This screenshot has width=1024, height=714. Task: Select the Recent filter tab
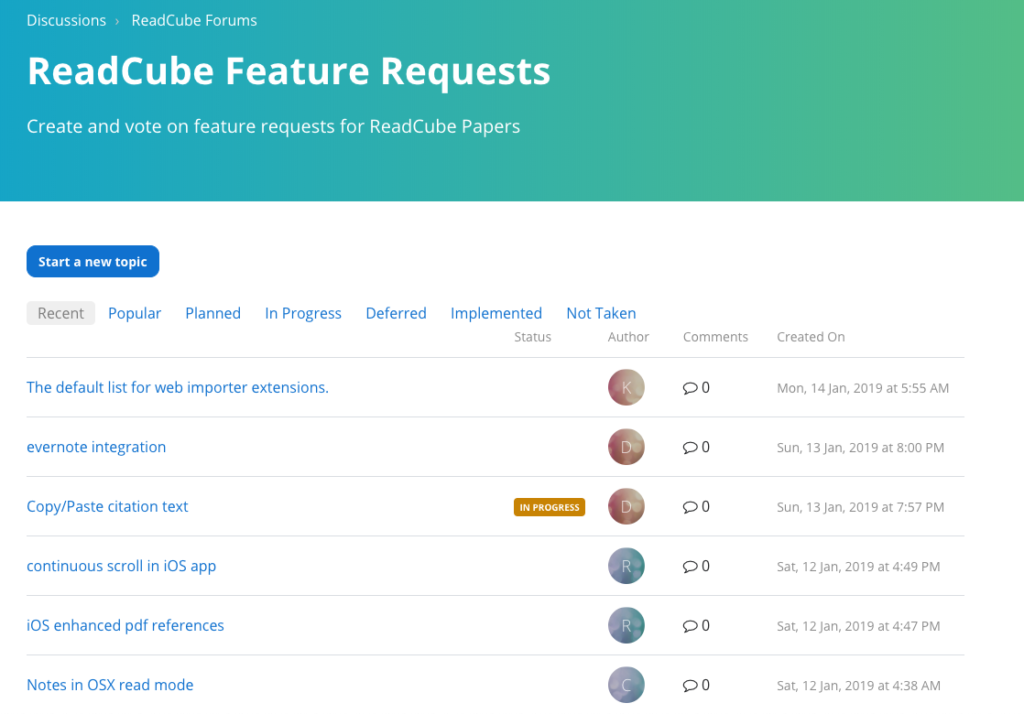[61, 313]
